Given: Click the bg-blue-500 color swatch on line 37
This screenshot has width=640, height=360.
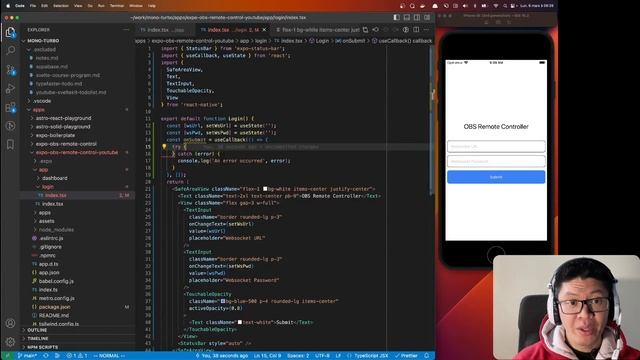Looking at the screenshot, I should 223,301.
